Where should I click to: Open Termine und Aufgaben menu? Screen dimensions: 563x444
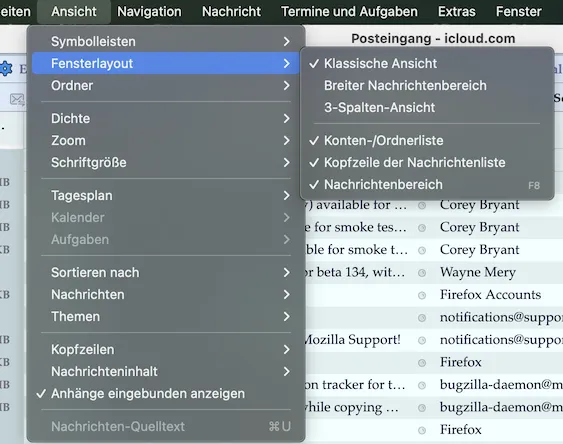click(349, 11)
